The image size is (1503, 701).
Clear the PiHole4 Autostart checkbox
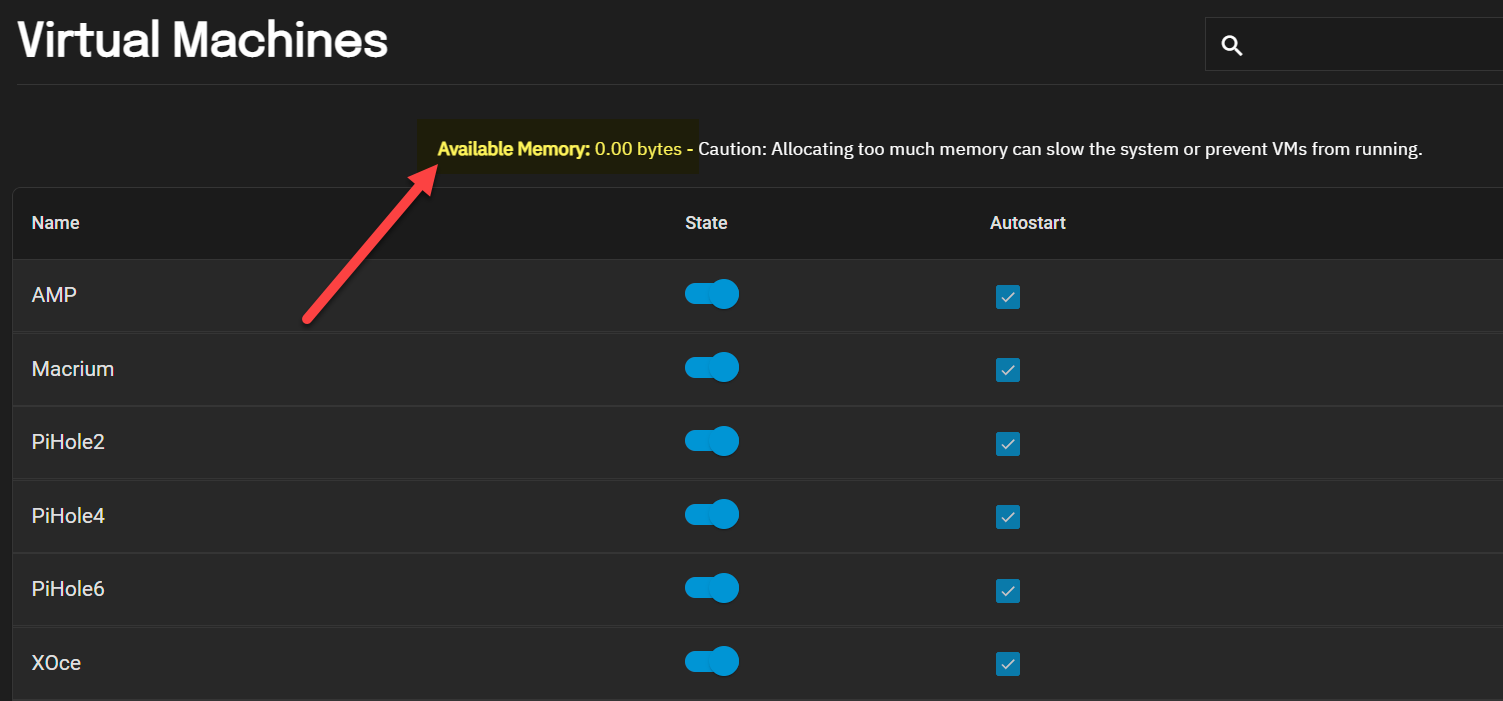point(1008,517)
